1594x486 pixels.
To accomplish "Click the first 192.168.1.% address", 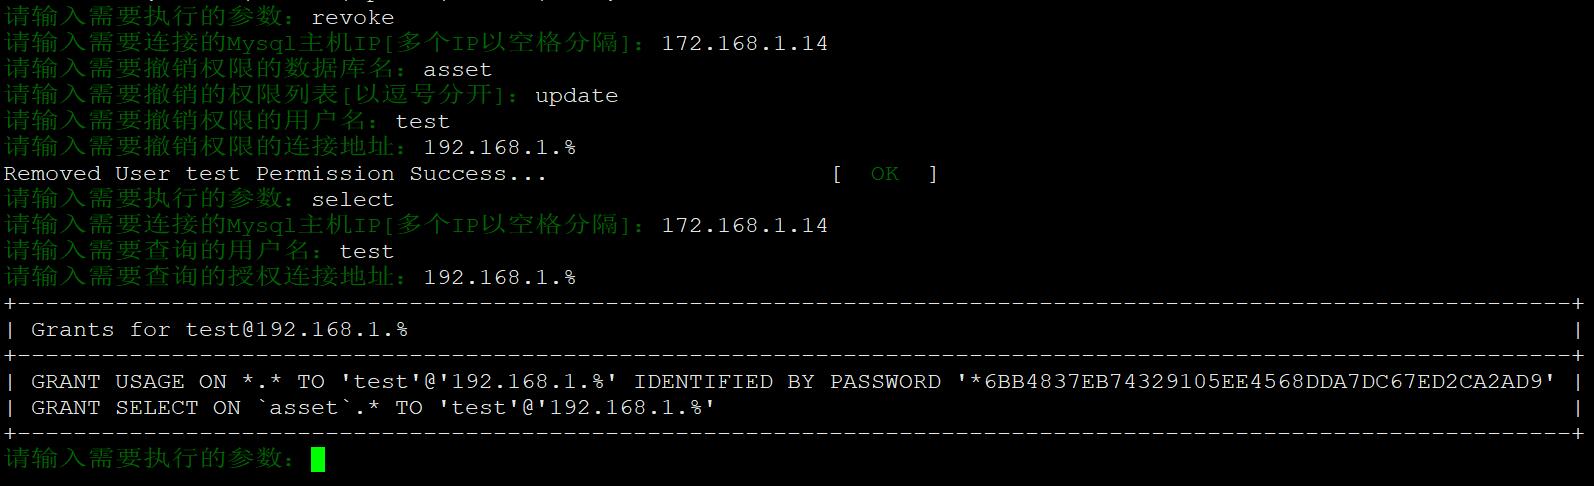I will (500, 148).
